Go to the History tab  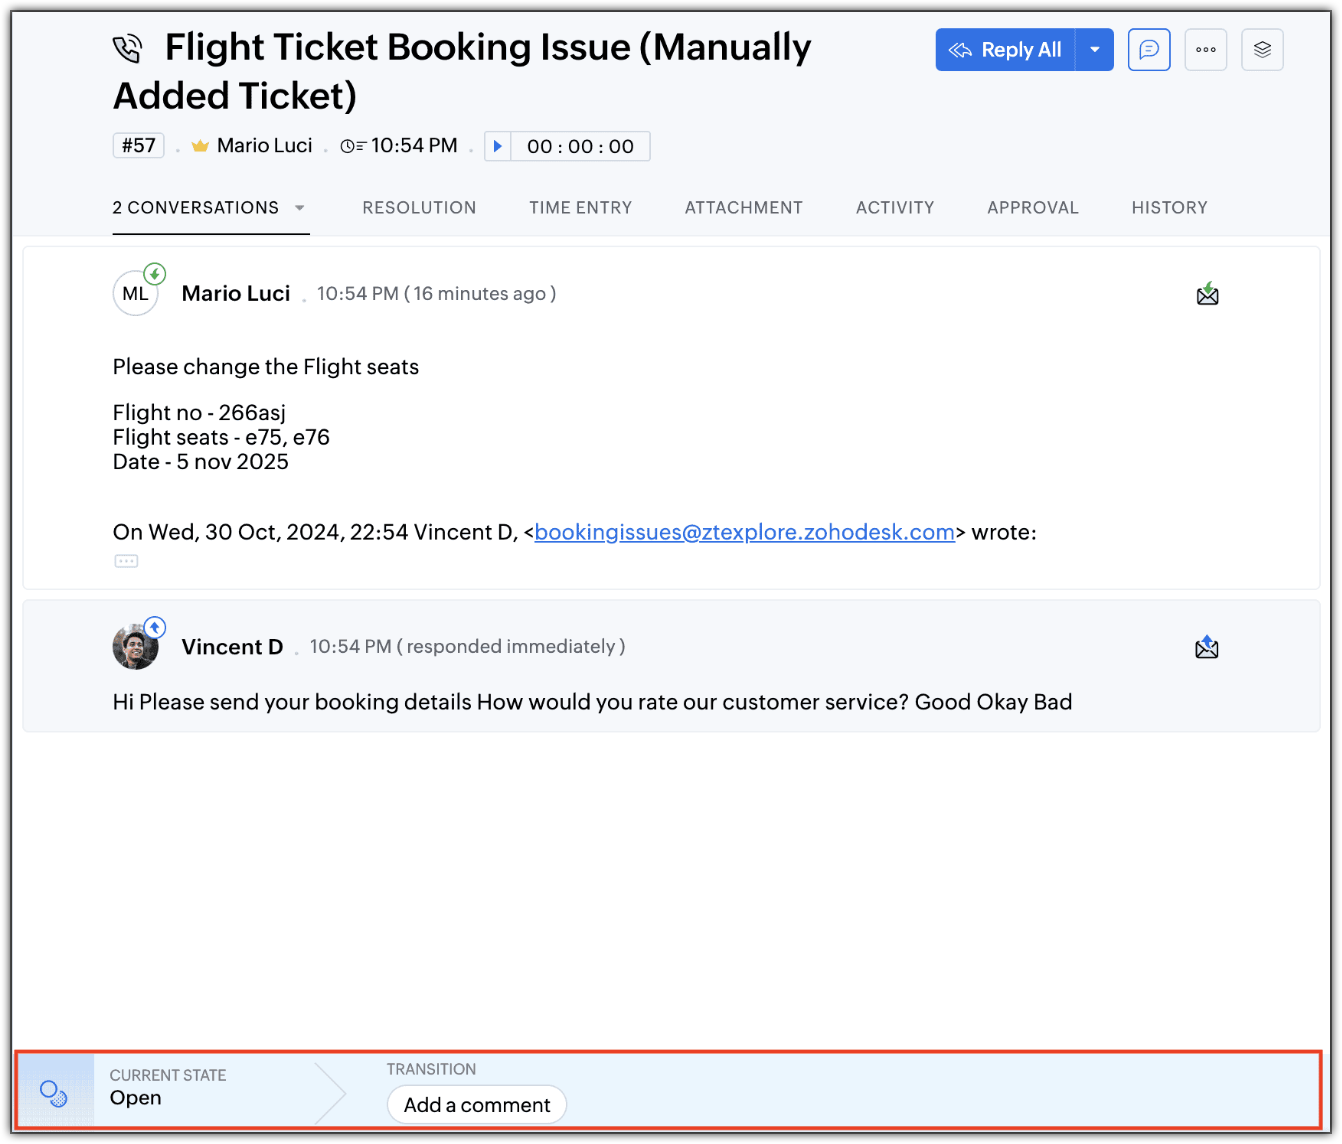pos(1169,208)
